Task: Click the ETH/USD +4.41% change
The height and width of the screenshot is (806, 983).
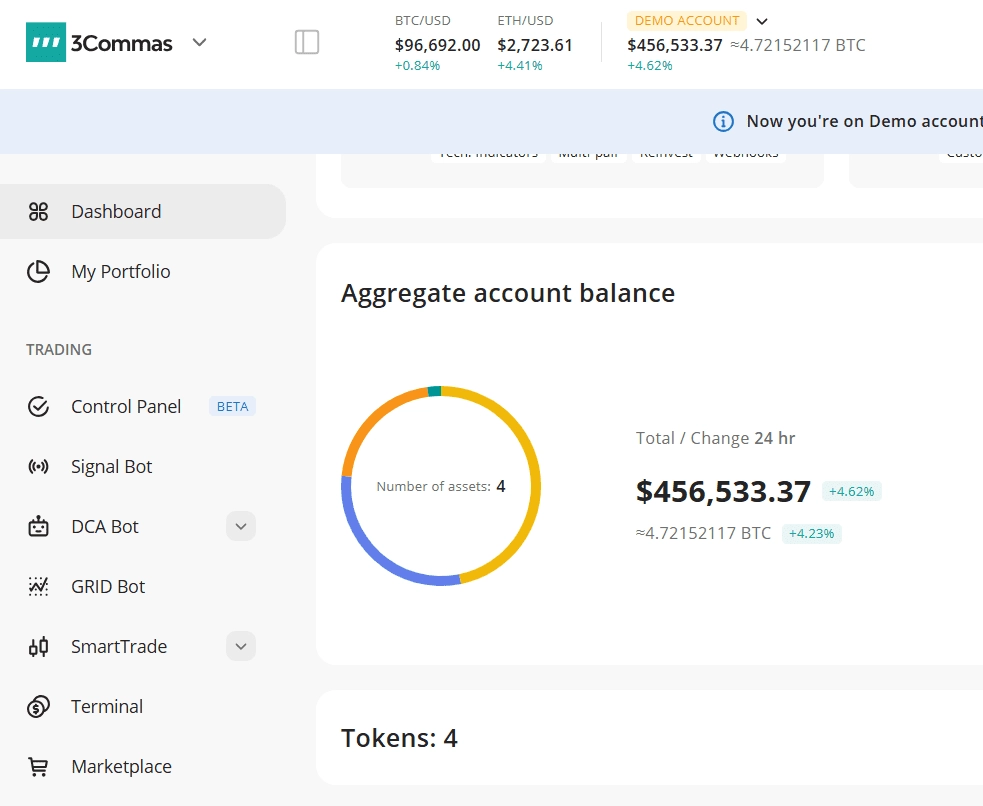Action: (x=520, y=65)
